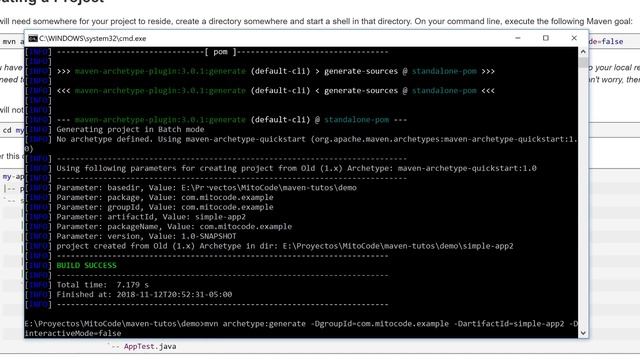Click the '[ pom ]' header line
The width and height of the screenshot is (640, 360).
222,52
